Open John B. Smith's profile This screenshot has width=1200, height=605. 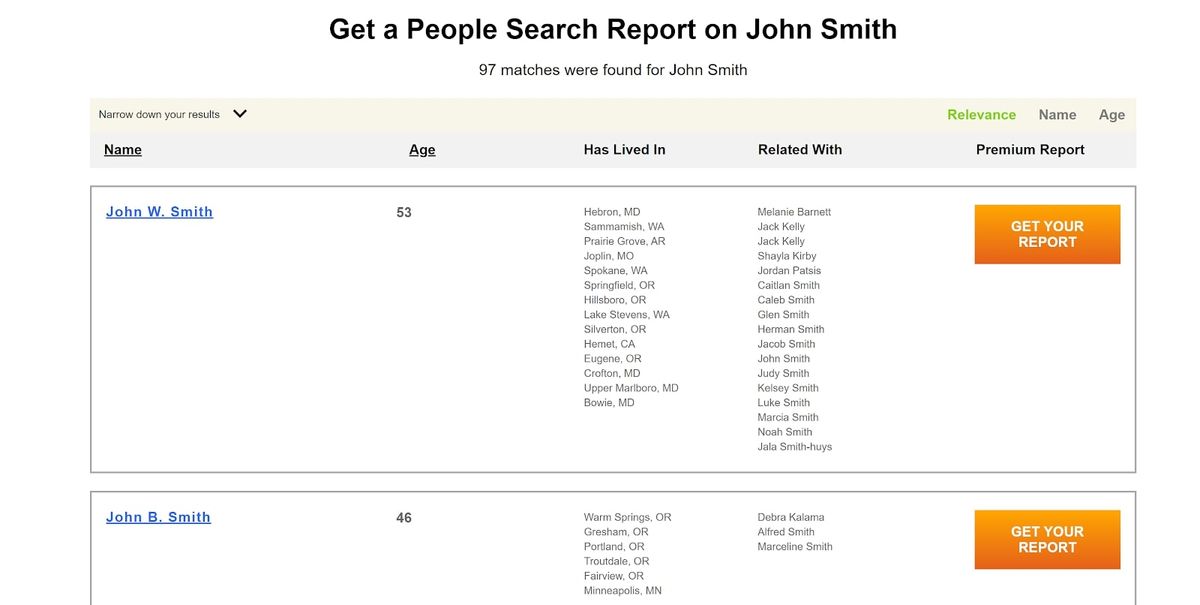click(158, 517)
